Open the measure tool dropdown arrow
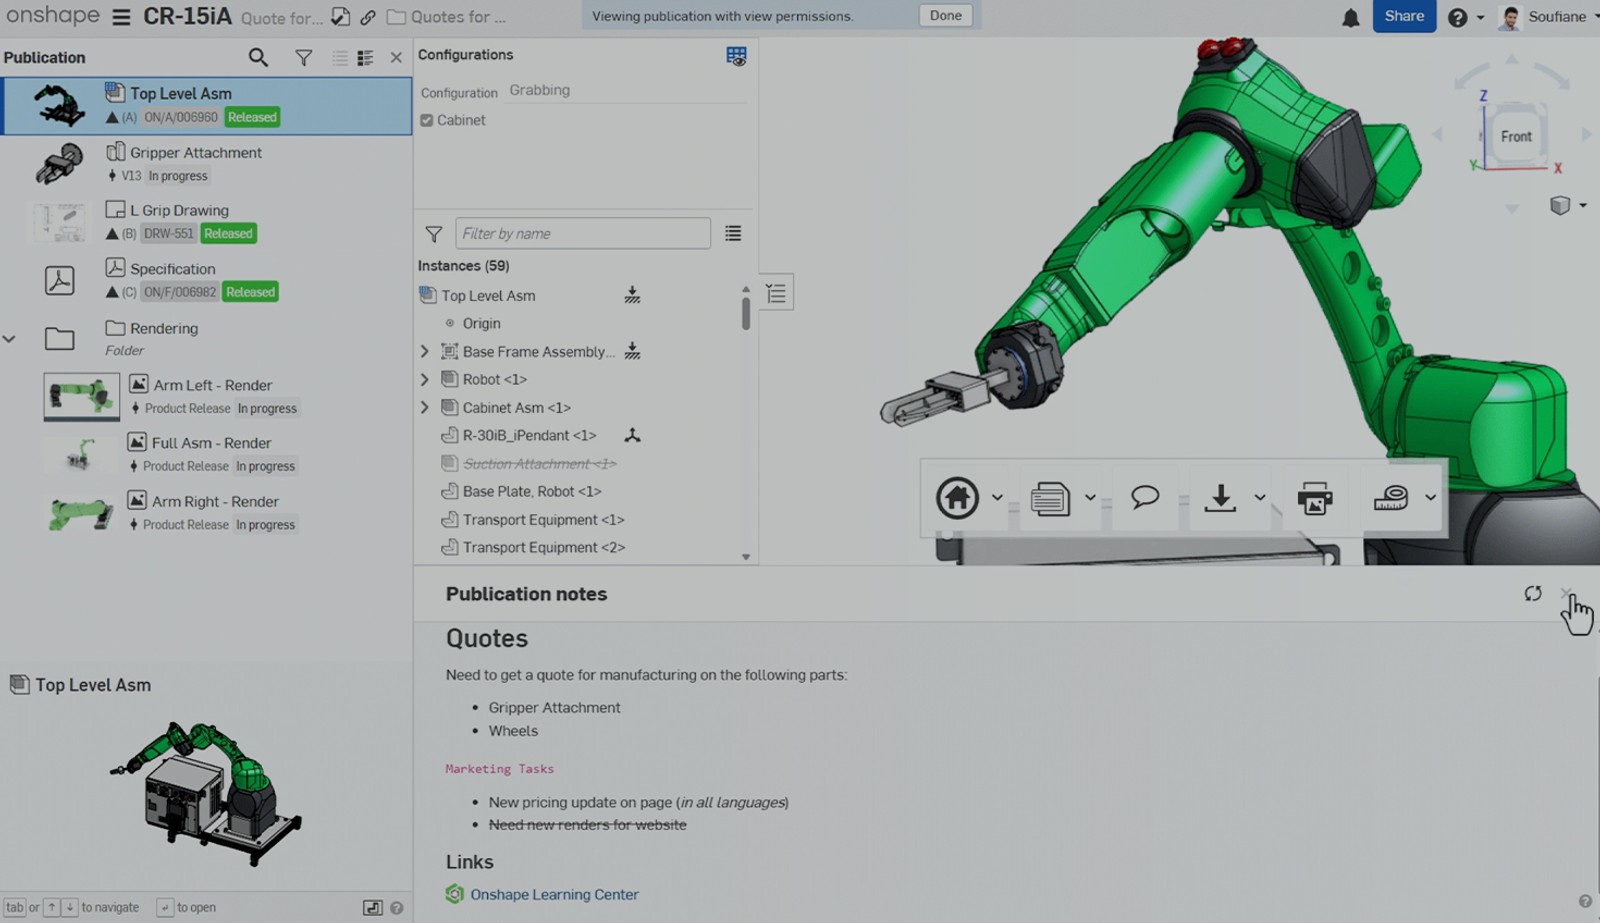Viewport: 1600px width, 923px height. tap(1431, 497)
